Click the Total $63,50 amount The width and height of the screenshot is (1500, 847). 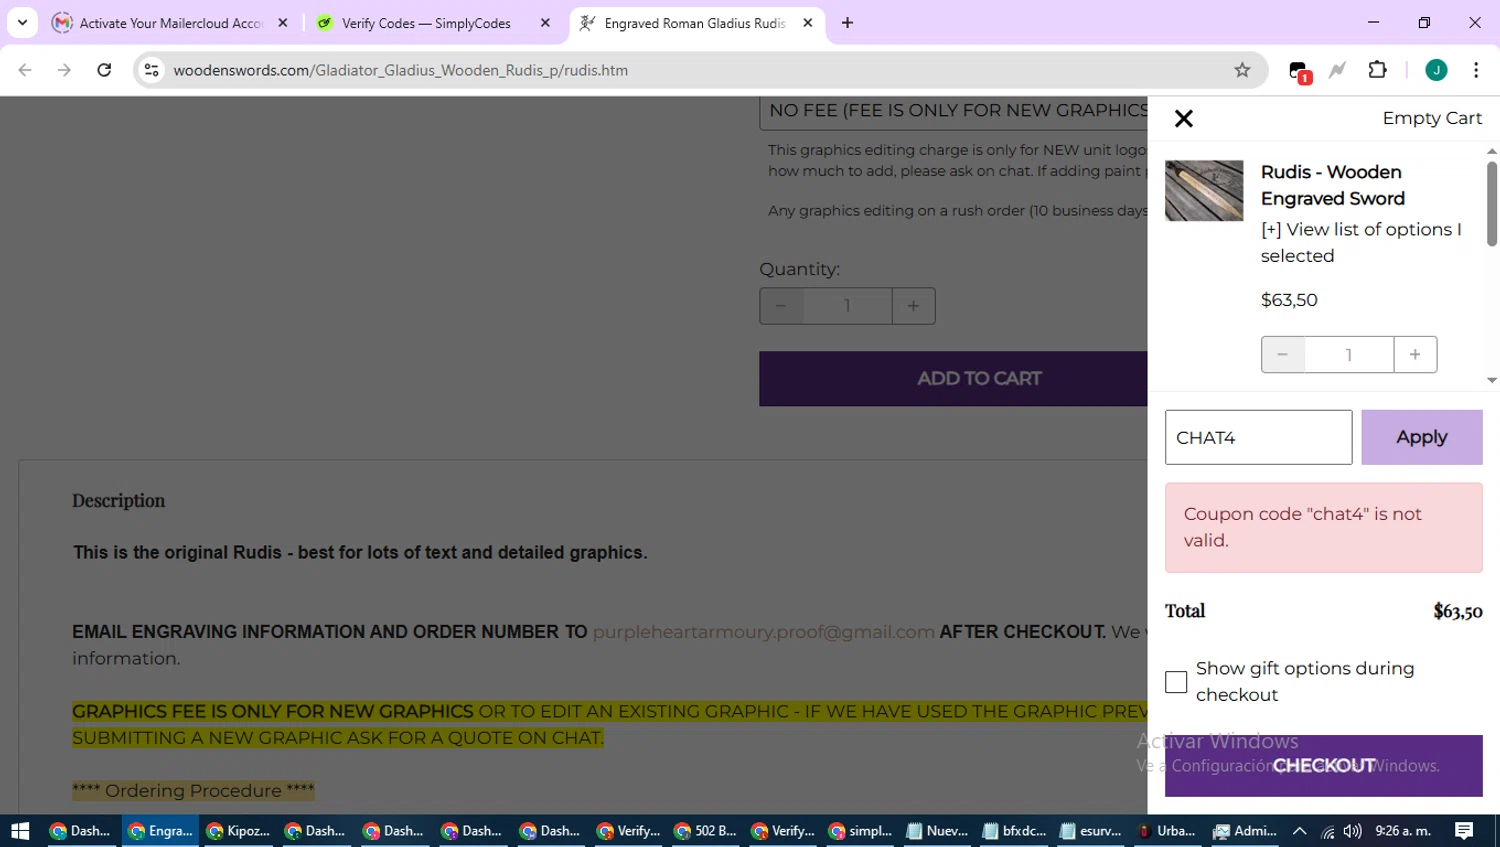(x=1458, y=611)
